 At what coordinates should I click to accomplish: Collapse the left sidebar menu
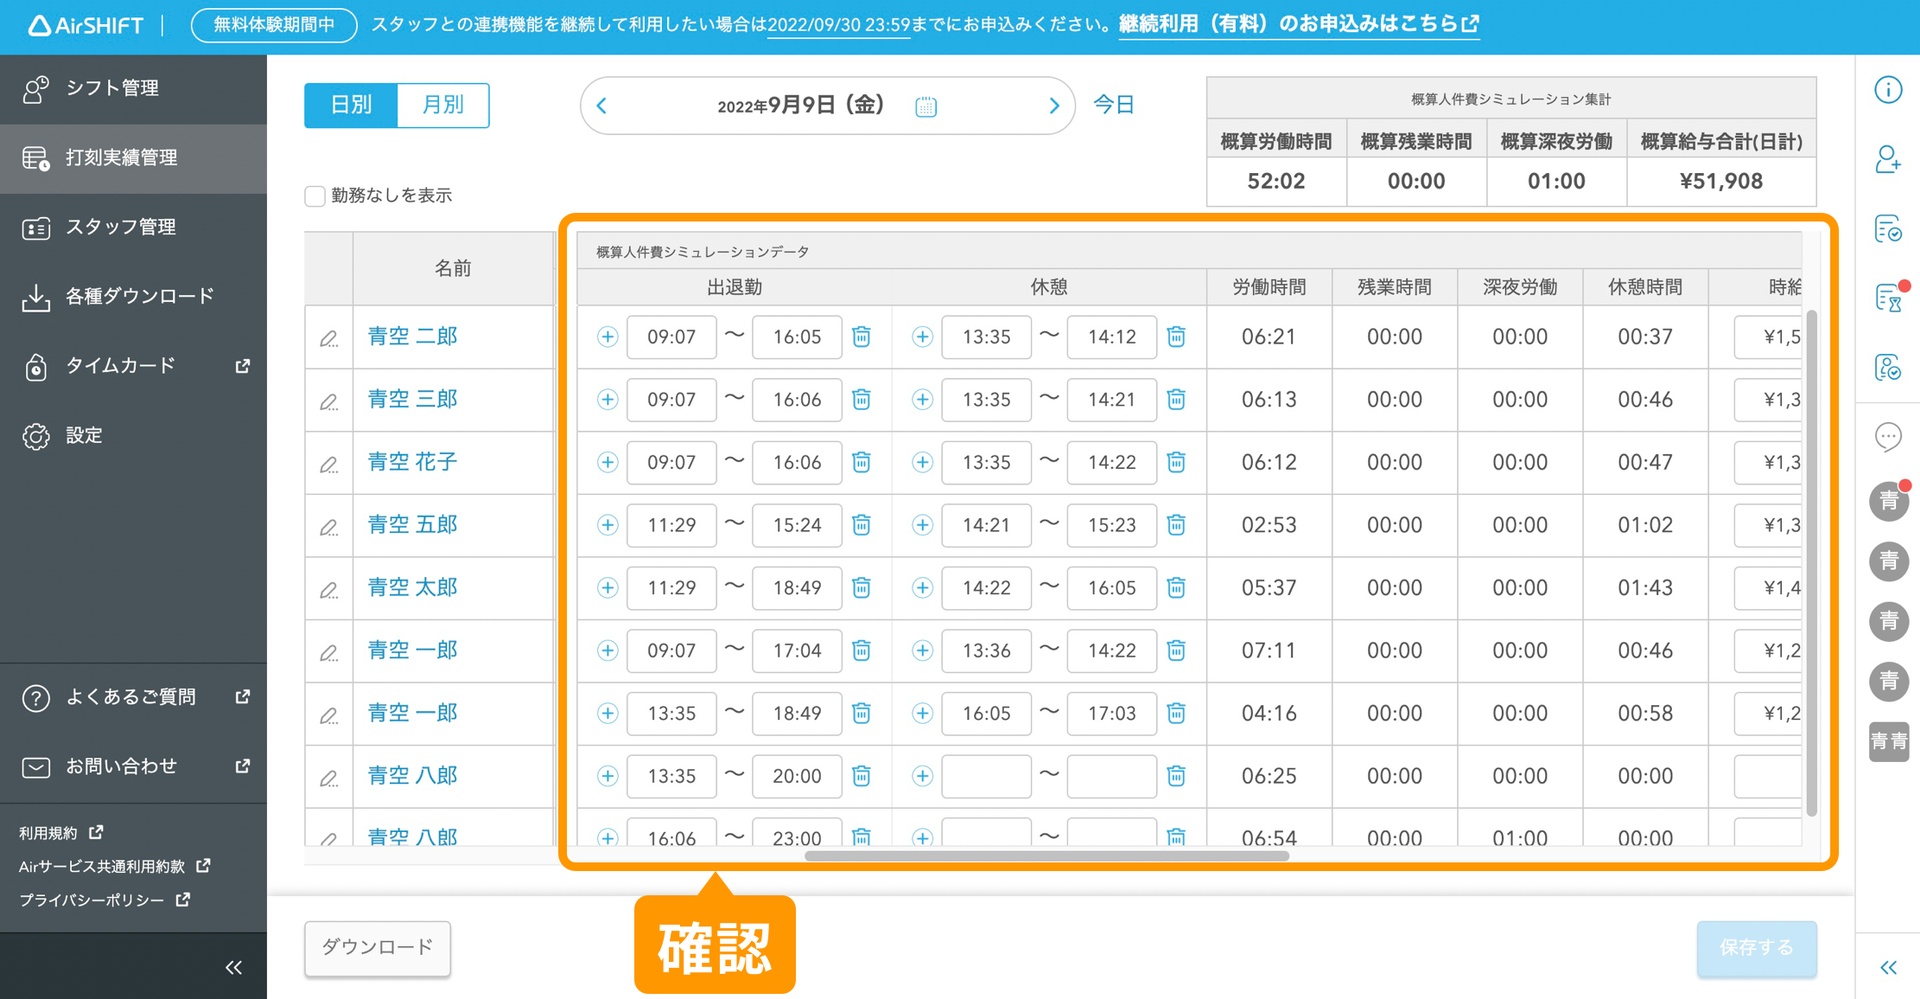coord(234,967)
